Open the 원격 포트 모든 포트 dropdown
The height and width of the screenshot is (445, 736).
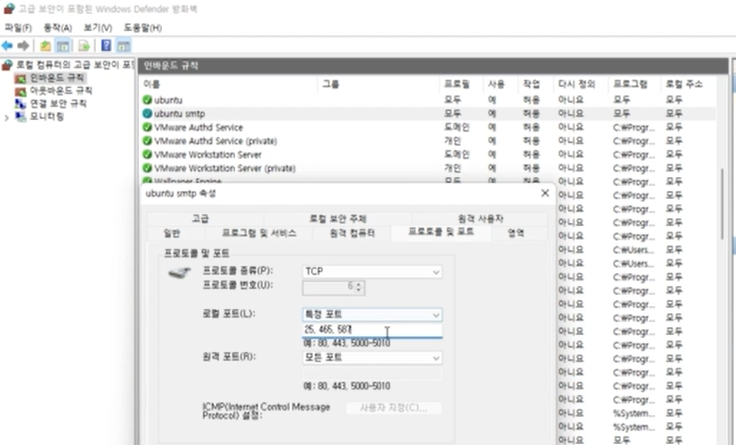372,358
